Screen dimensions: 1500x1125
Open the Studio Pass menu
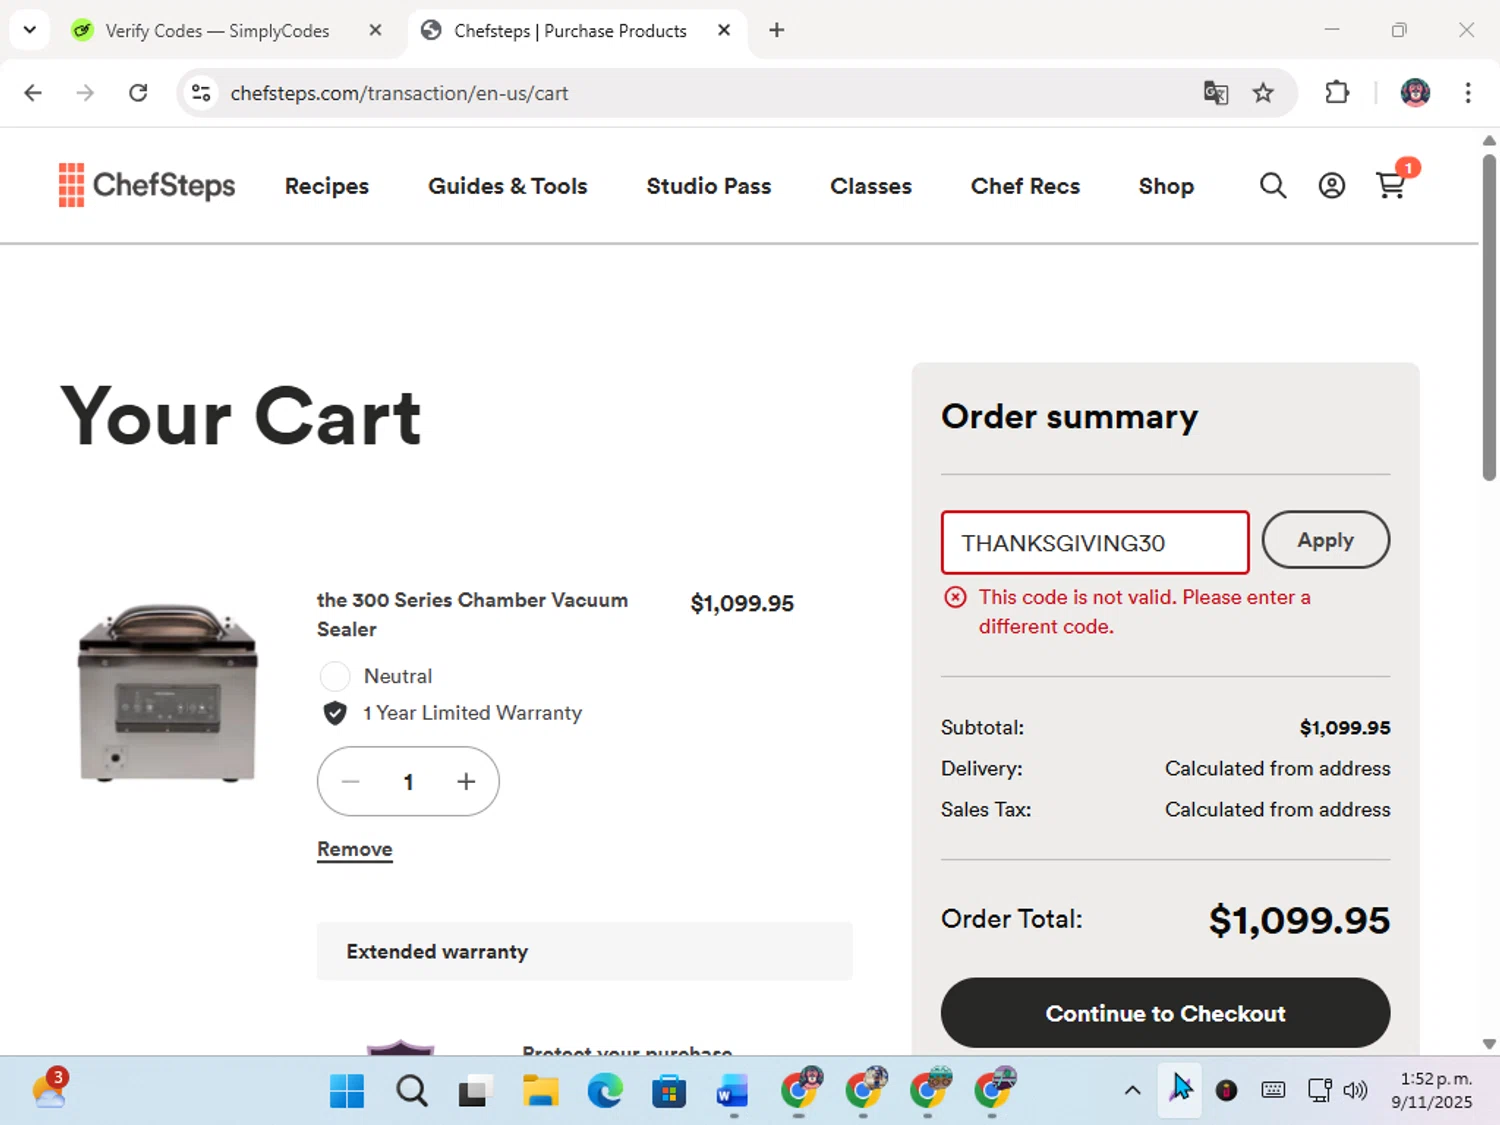coord(708,186)
